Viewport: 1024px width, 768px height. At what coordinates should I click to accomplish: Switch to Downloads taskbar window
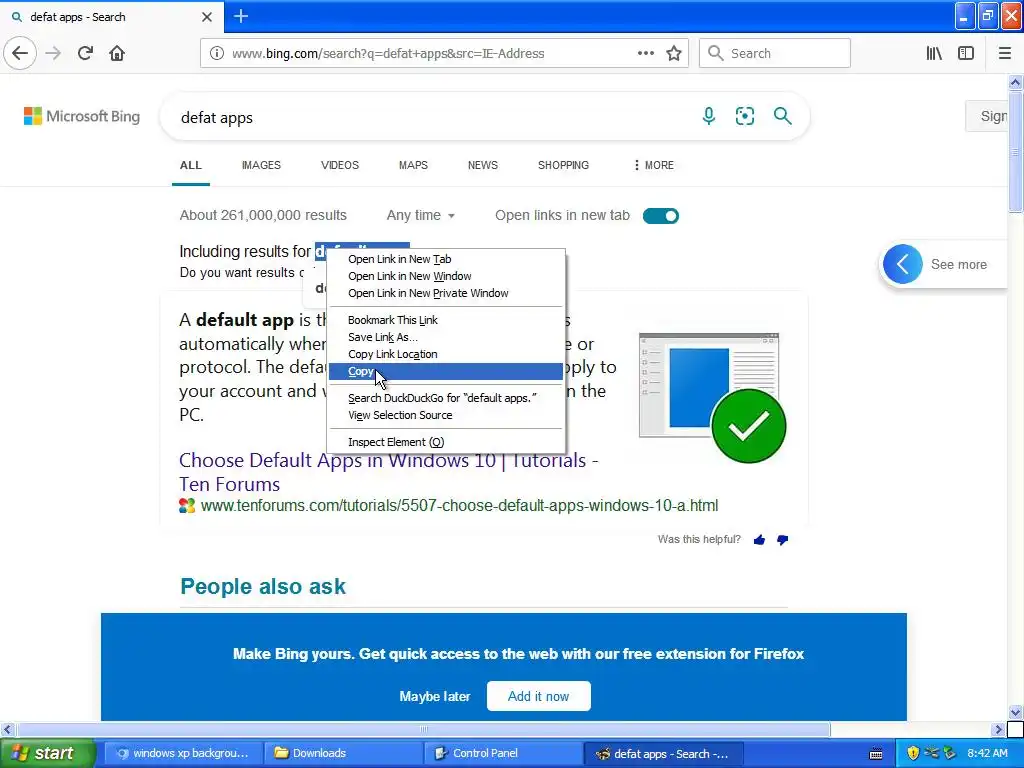[x=344, y=753]
